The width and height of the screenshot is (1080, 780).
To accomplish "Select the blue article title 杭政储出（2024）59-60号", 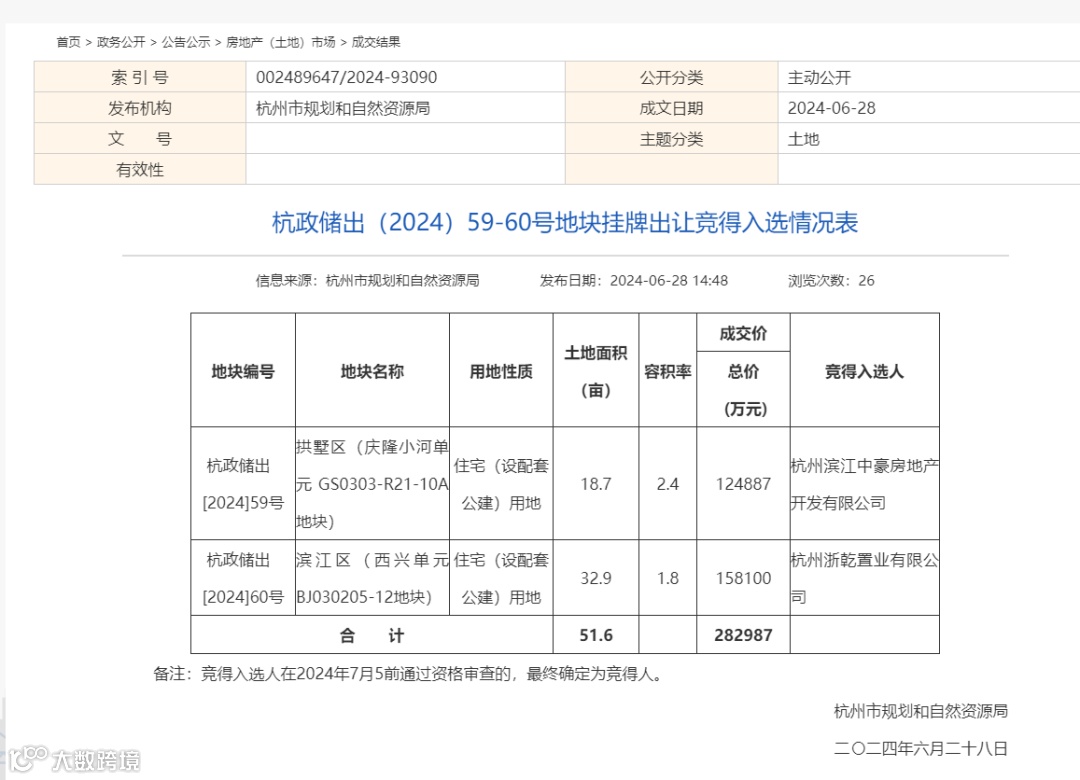I will pyautogui.click(x=565, y=223).
